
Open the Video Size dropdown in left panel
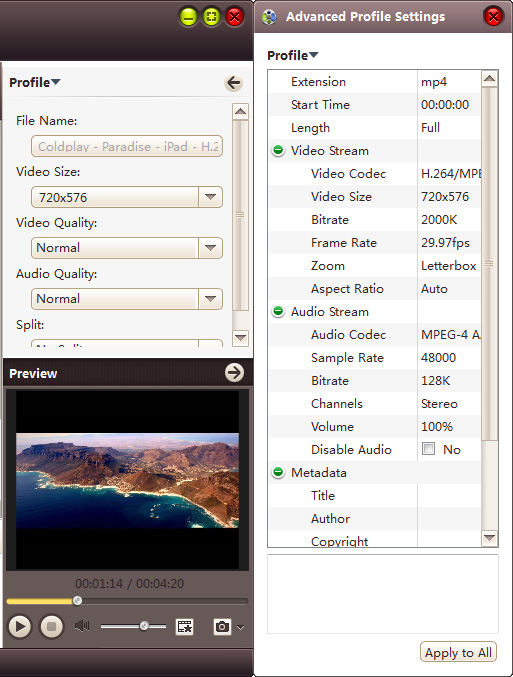210,197
